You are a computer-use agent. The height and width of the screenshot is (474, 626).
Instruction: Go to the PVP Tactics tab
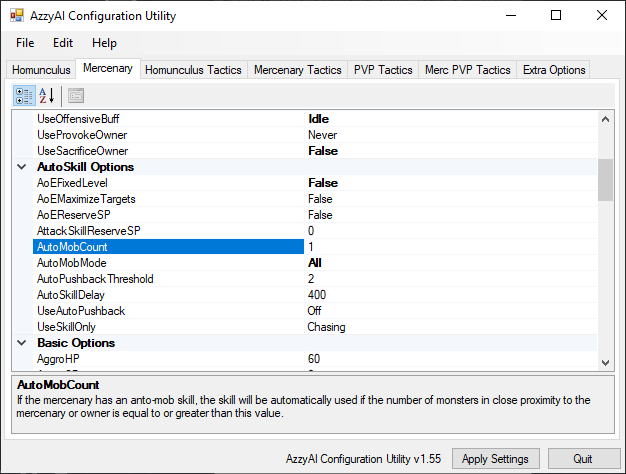coord(383,70)
